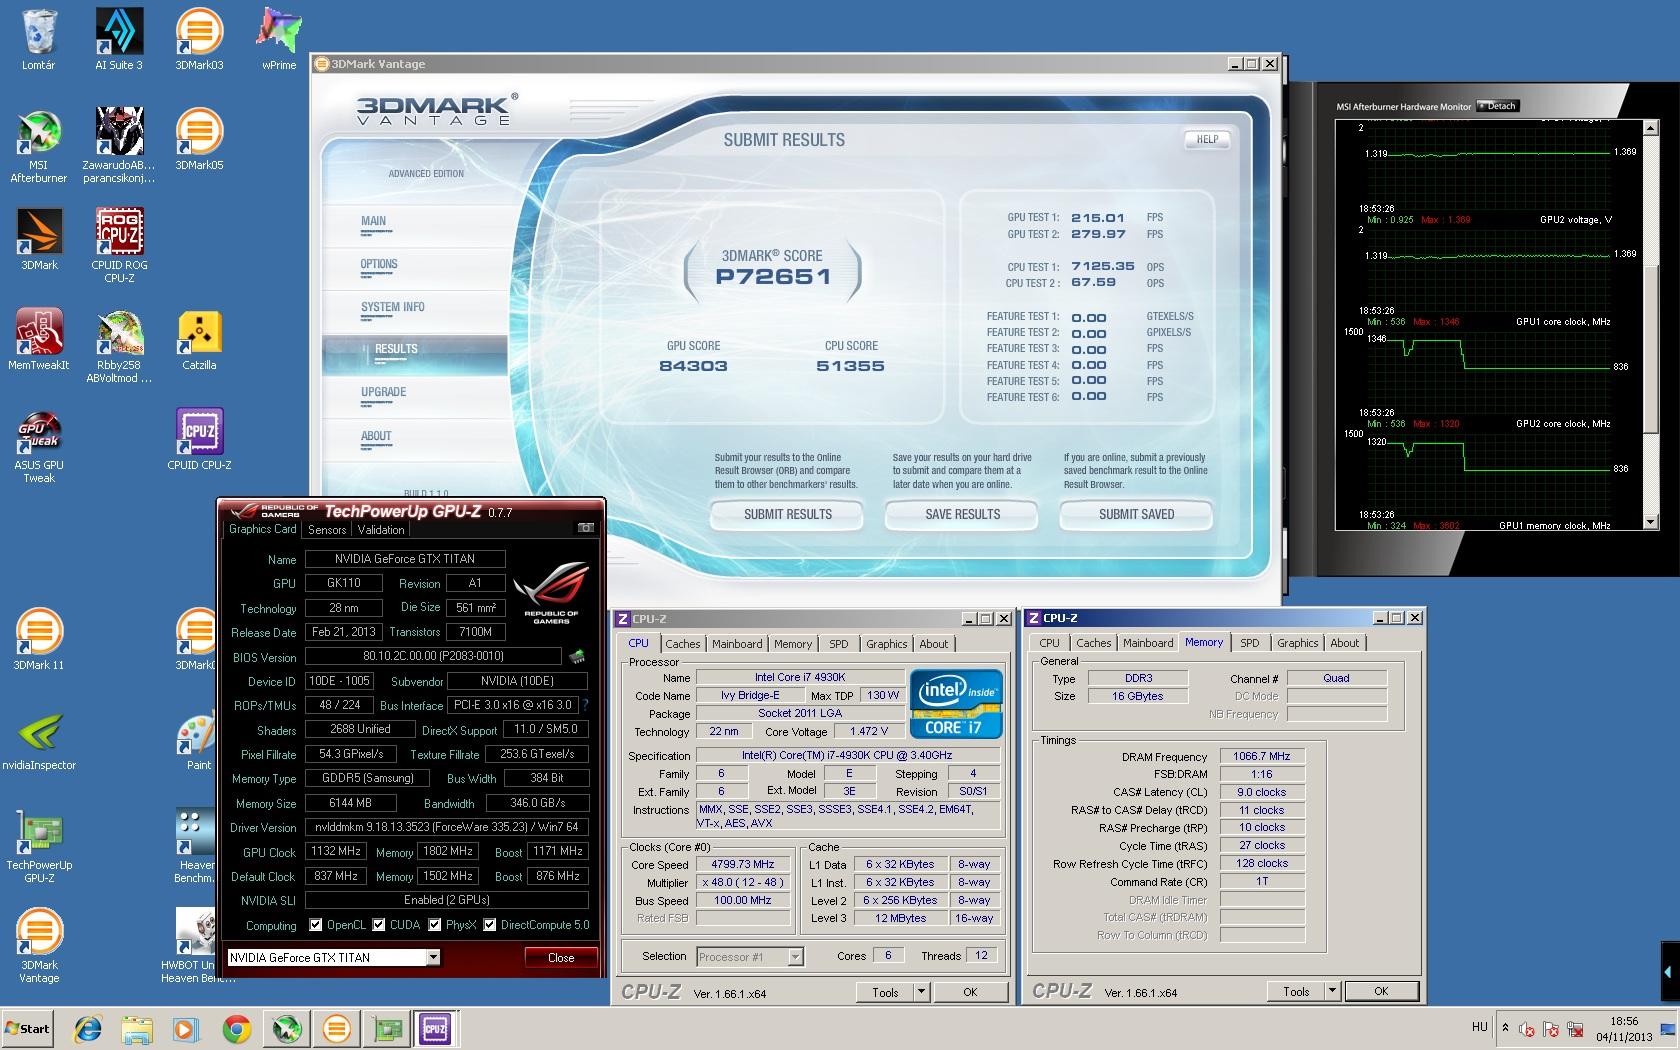
Task: Open the Processor #1 selection dropdown in CPU-Z
Action: (795, 957)
